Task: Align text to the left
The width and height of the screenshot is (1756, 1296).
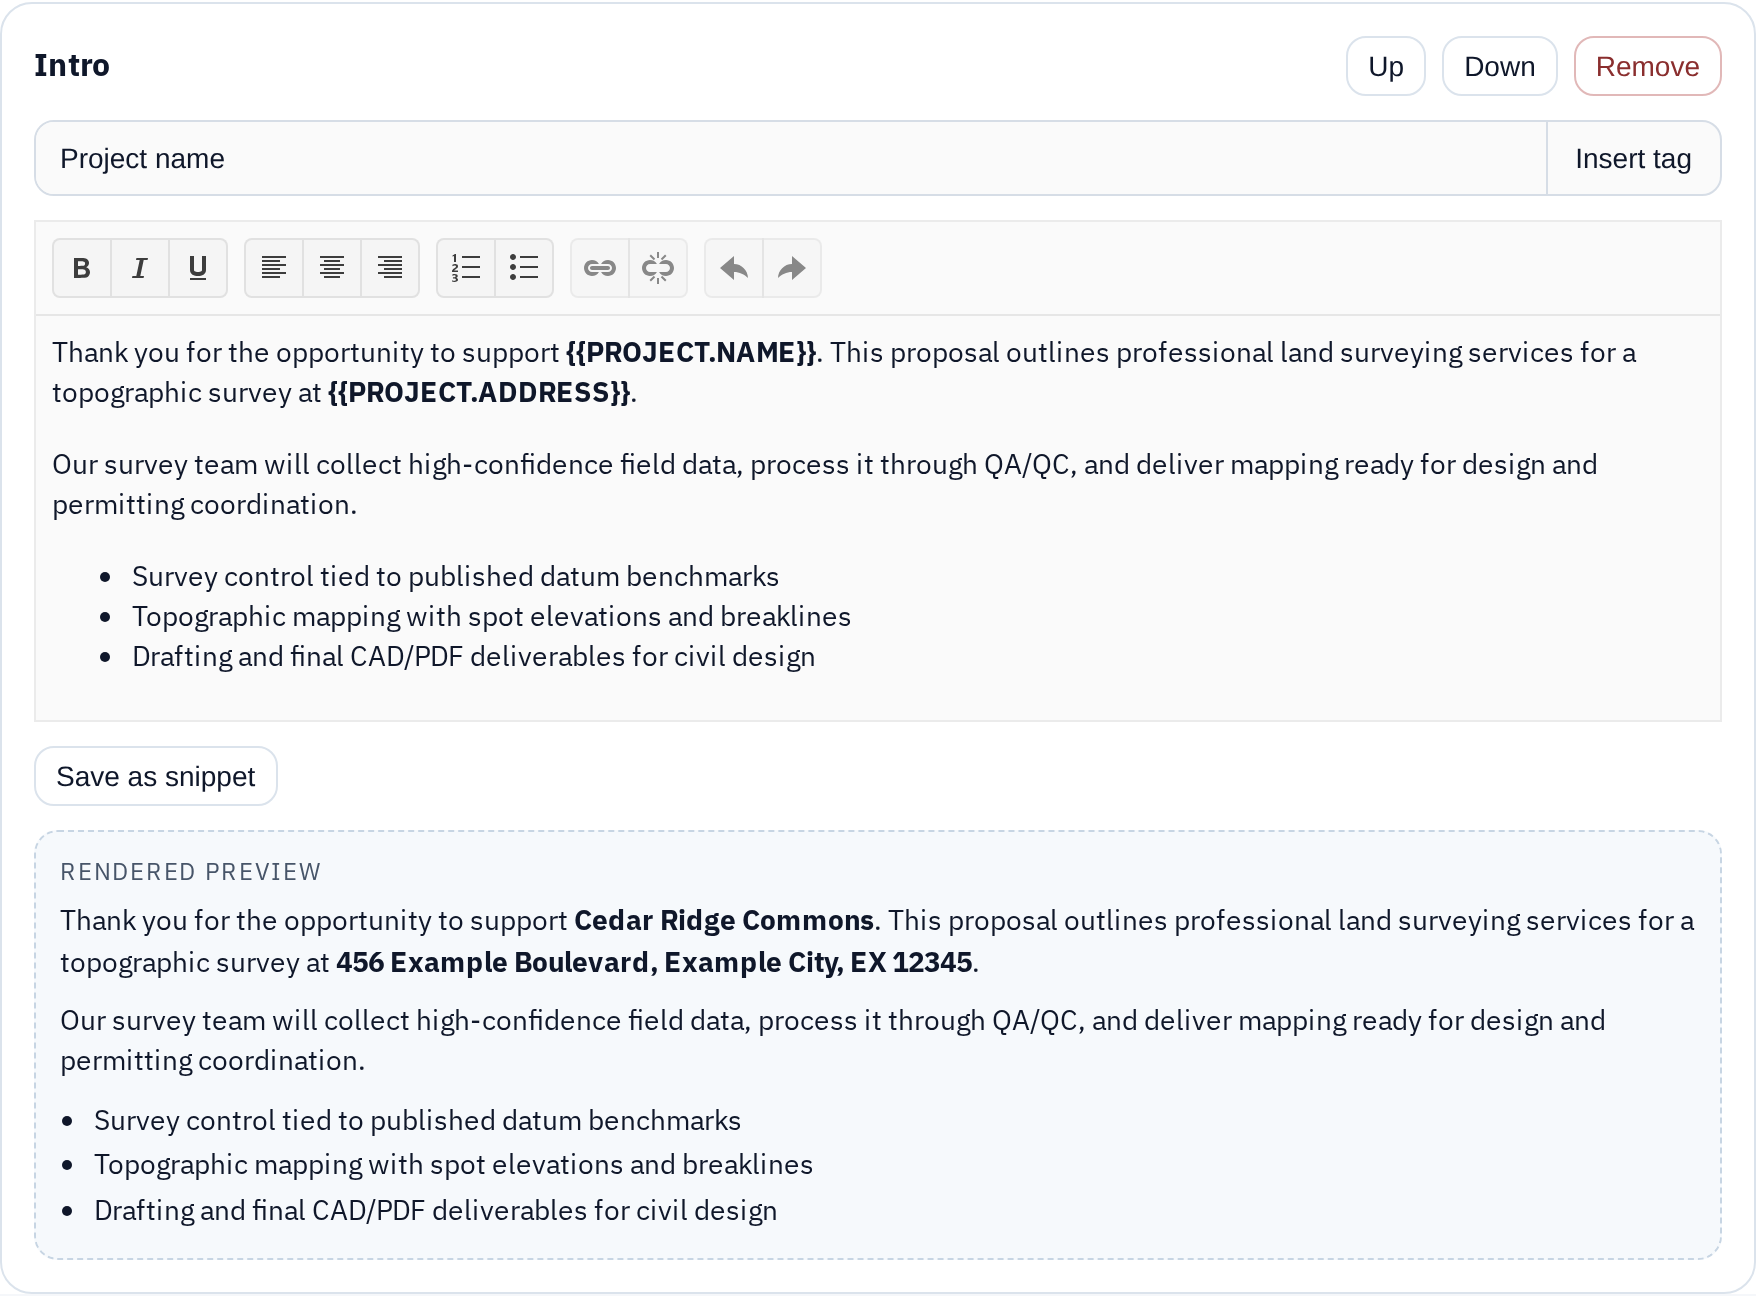Action: (273, 268)
